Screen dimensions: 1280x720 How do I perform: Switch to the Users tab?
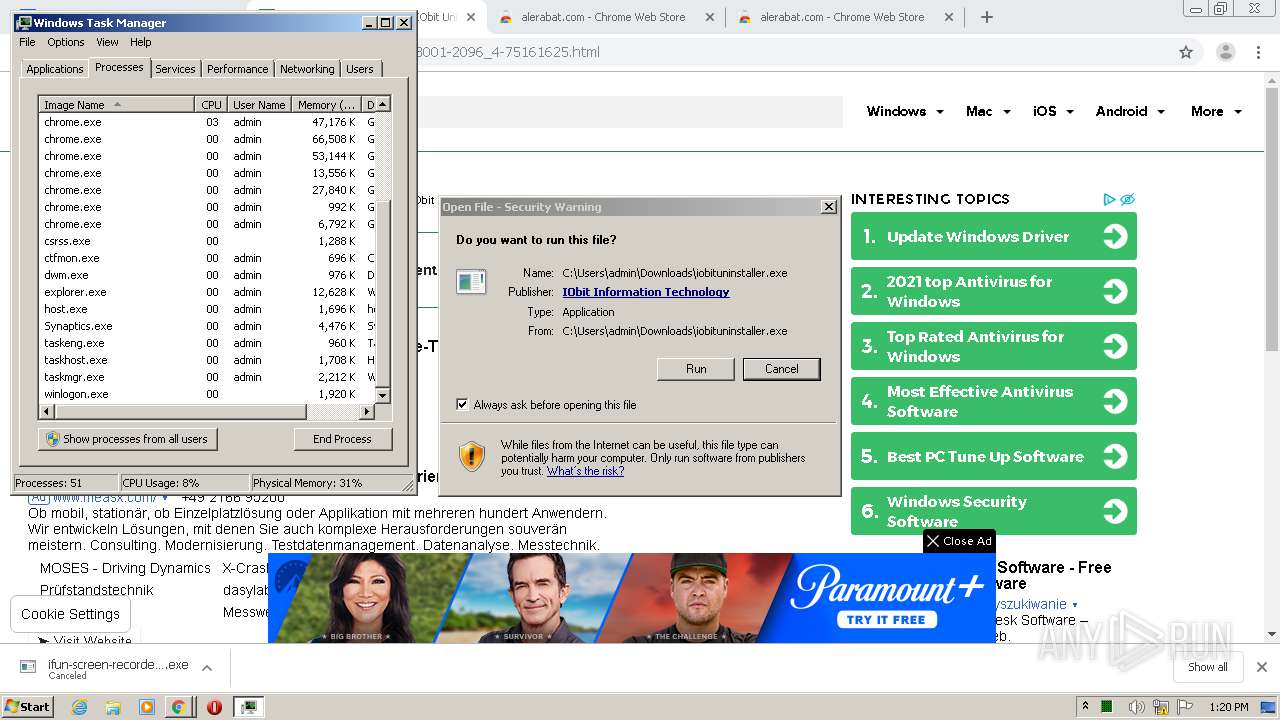(360, 69)
